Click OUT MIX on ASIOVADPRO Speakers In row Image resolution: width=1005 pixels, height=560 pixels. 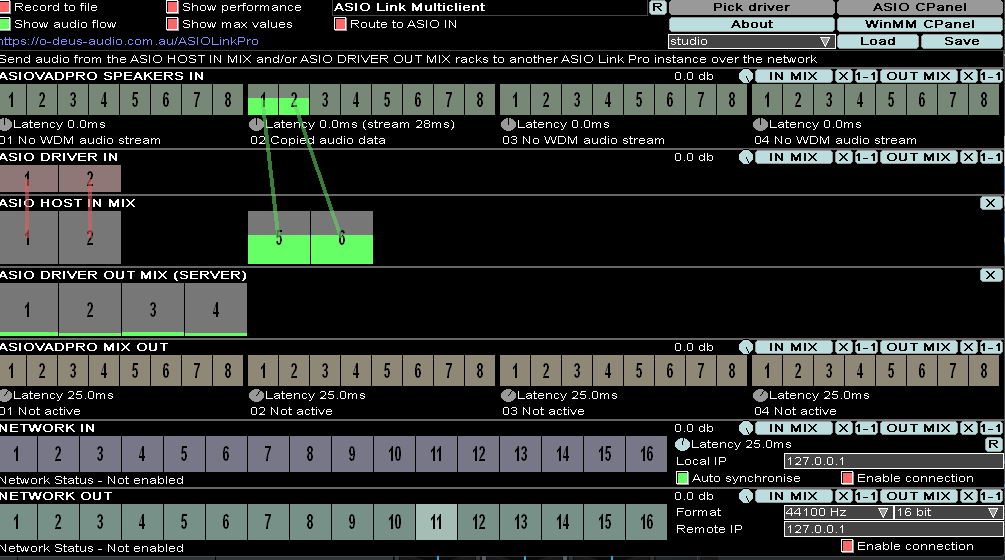[x=918, y=76]
